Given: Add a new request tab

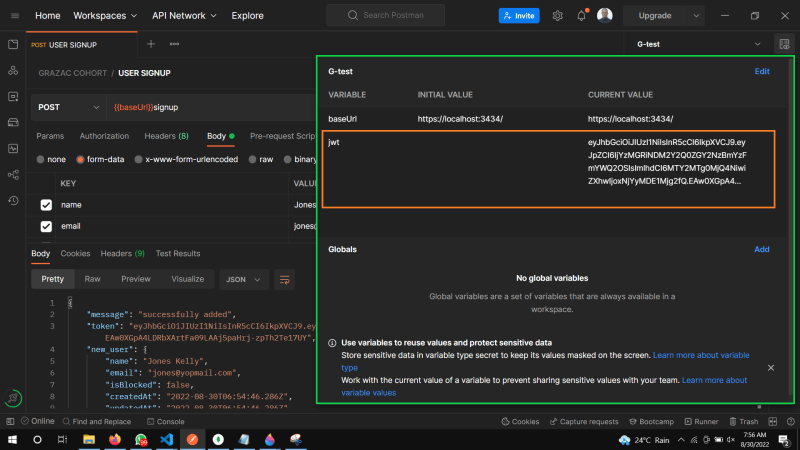Looking at the screenshot, I should point(151,44).
